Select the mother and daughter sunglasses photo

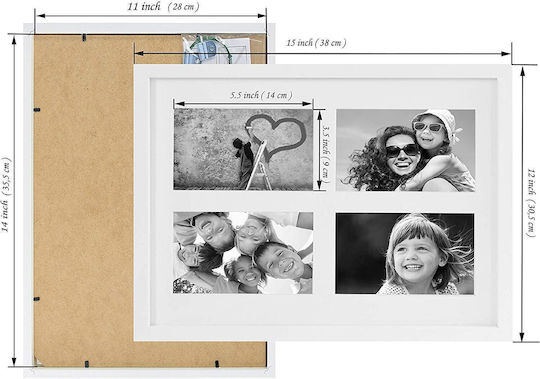coord(406,150)
